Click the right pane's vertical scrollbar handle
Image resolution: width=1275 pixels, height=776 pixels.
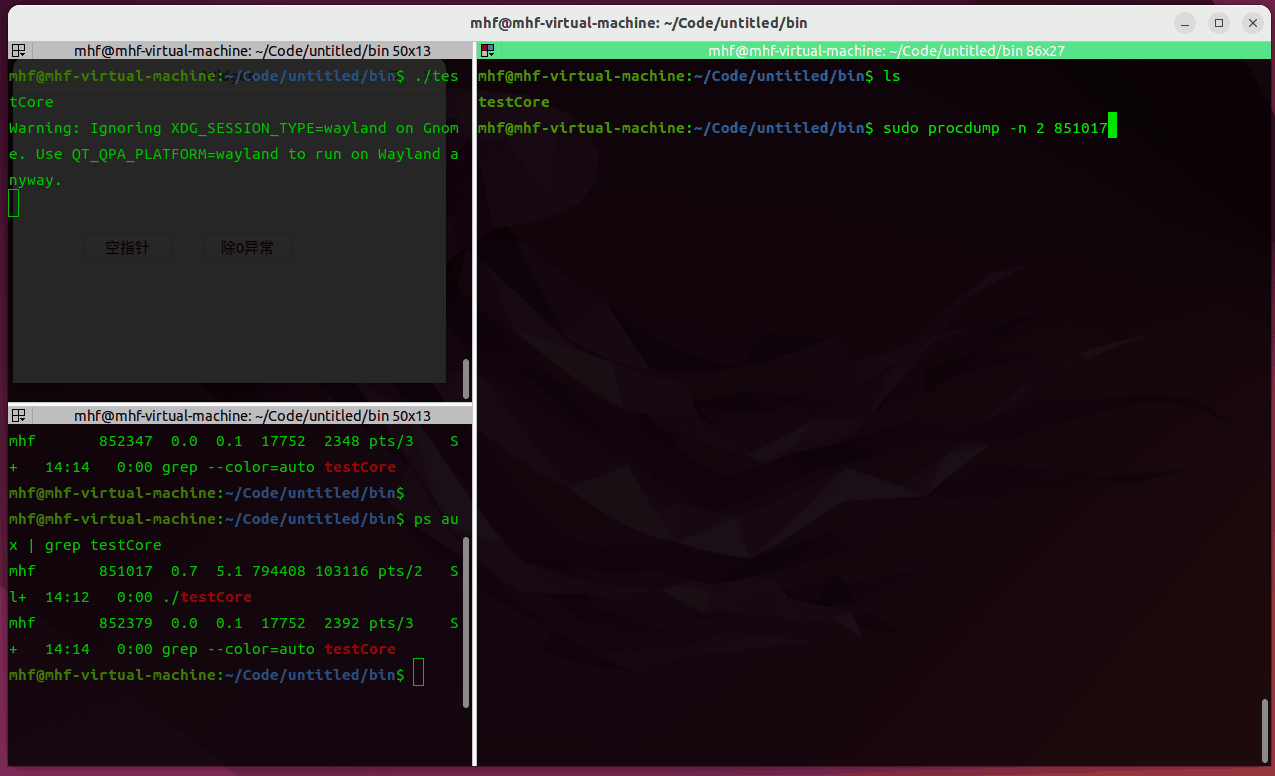[1265, 730]
